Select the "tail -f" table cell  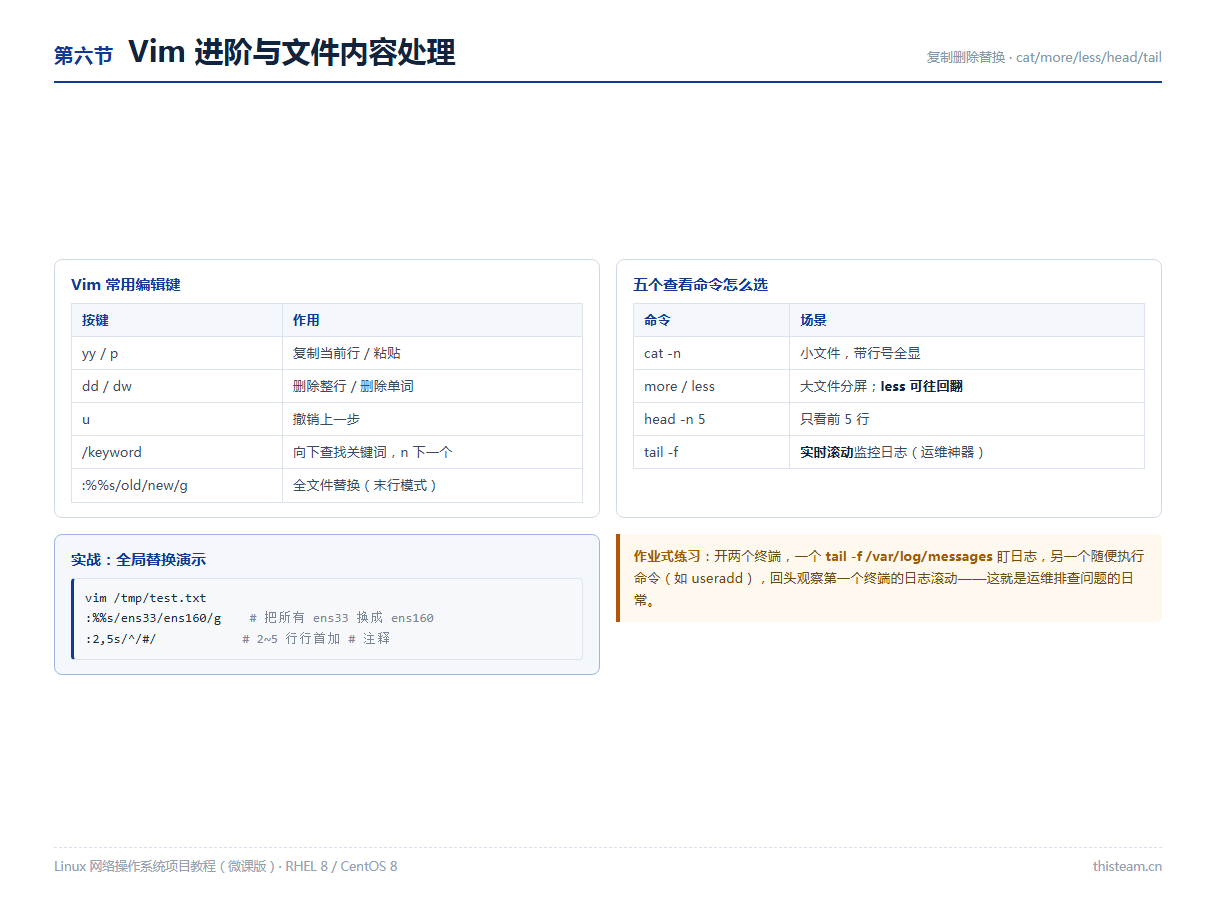(712, 452)
